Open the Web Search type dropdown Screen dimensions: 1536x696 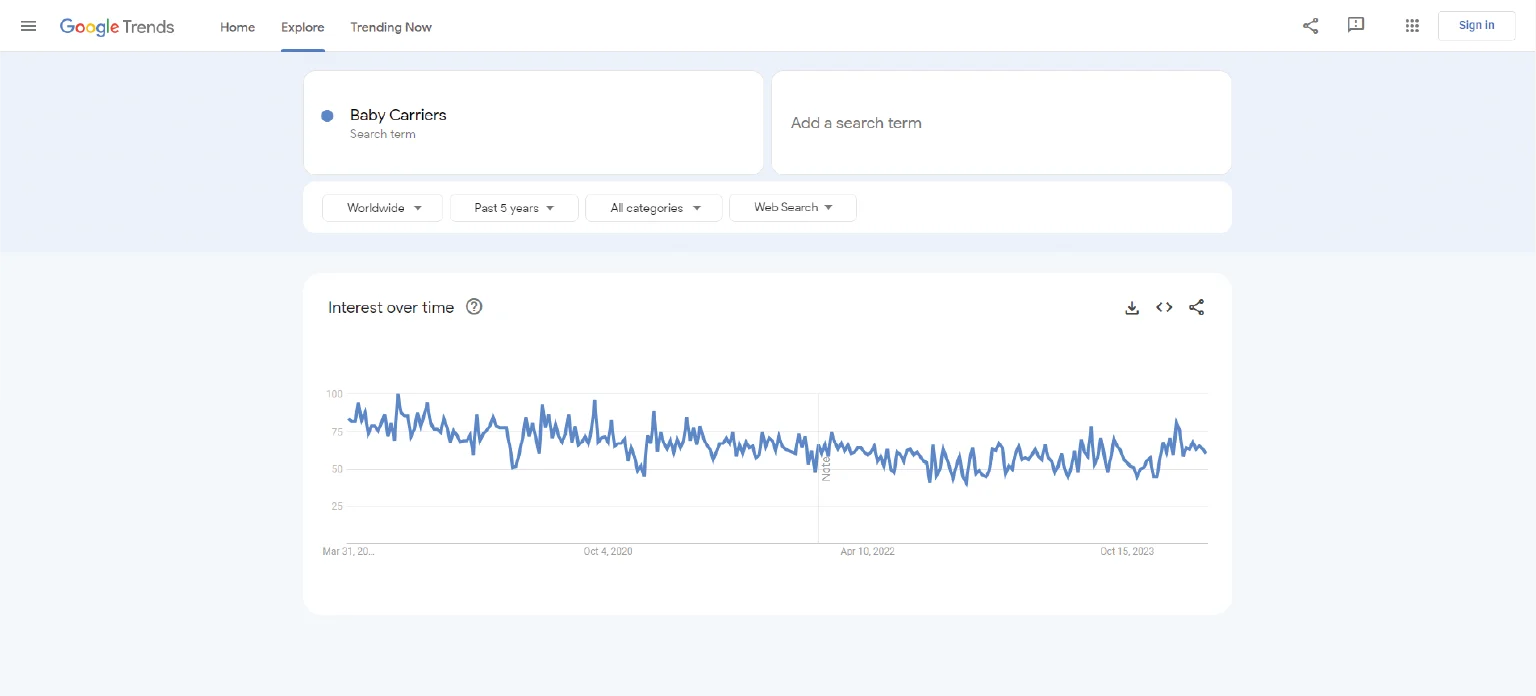coord(793,208)
